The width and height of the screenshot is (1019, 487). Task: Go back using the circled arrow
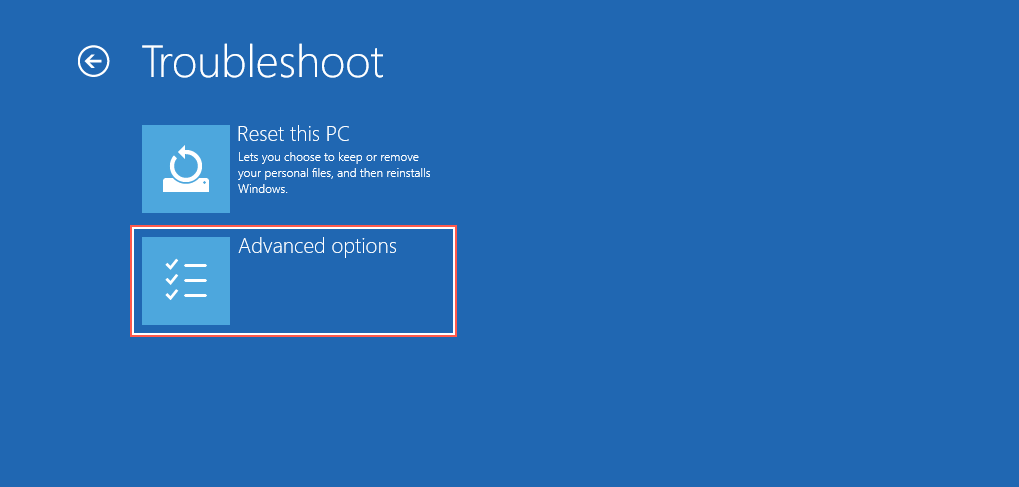pos(93,62)
